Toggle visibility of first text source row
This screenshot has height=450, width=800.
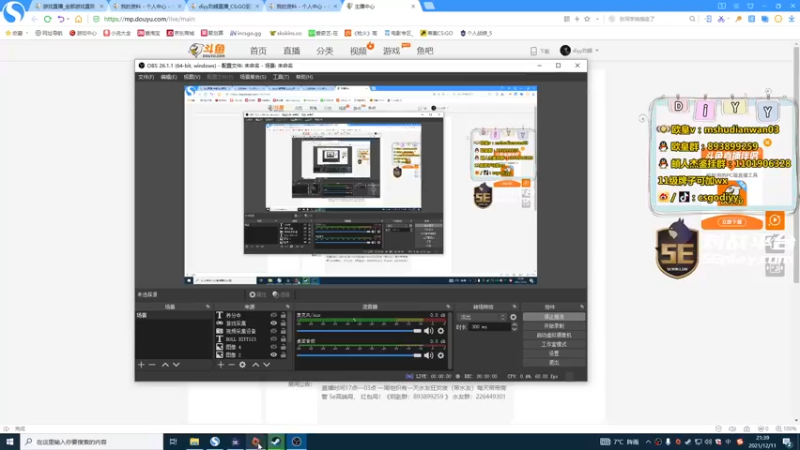273,315
